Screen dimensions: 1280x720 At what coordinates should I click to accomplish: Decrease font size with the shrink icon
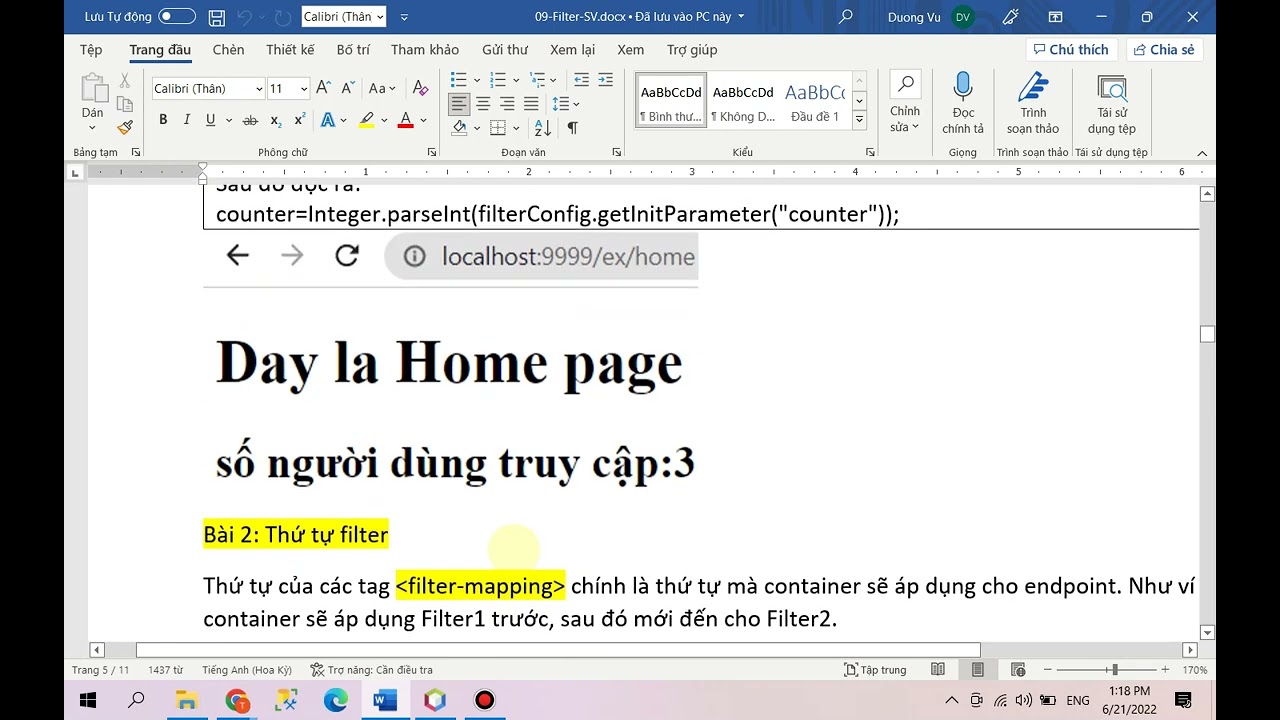pyautogui.click(x=346, y=89)
